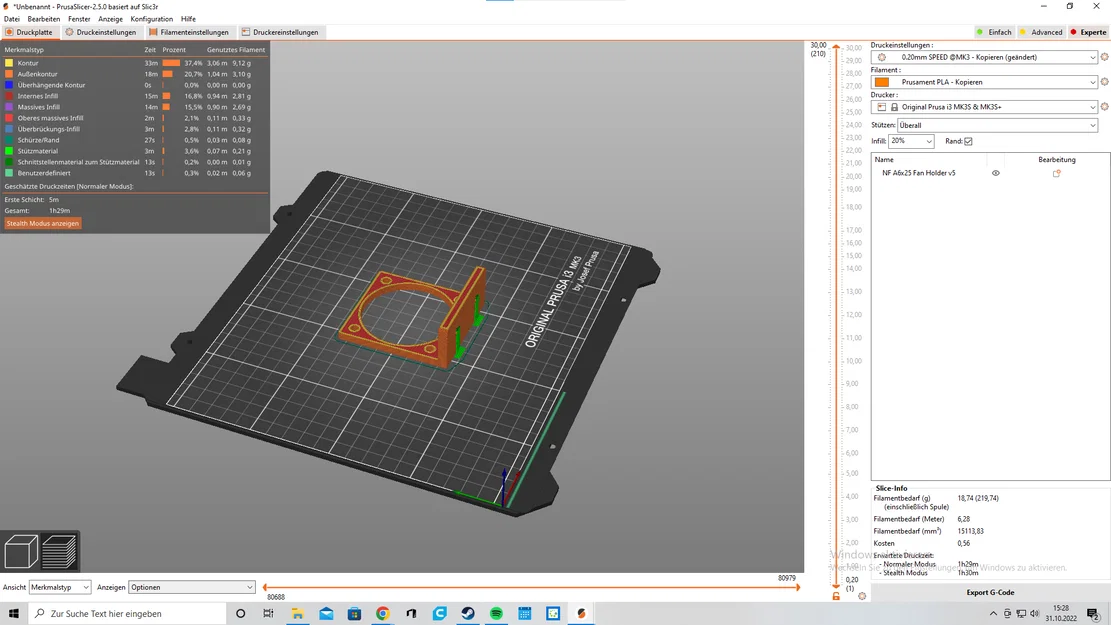
Task: Click the gear icon inside print settings dropdown
Action: (881, 57)
